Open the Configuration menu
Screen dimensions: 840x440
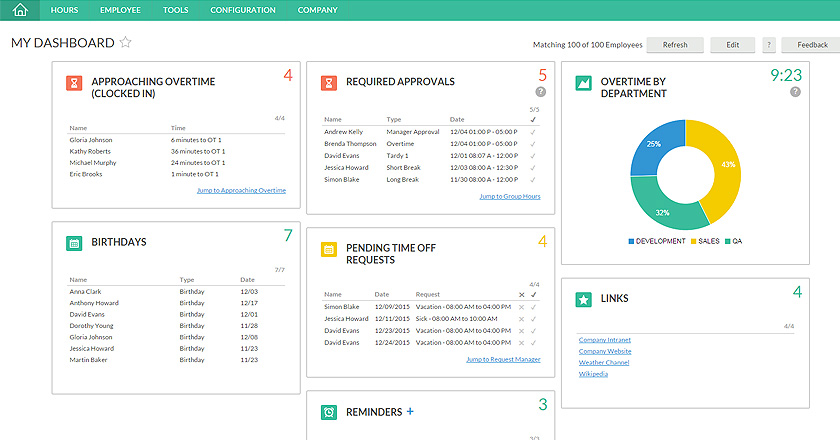[243, 10]
